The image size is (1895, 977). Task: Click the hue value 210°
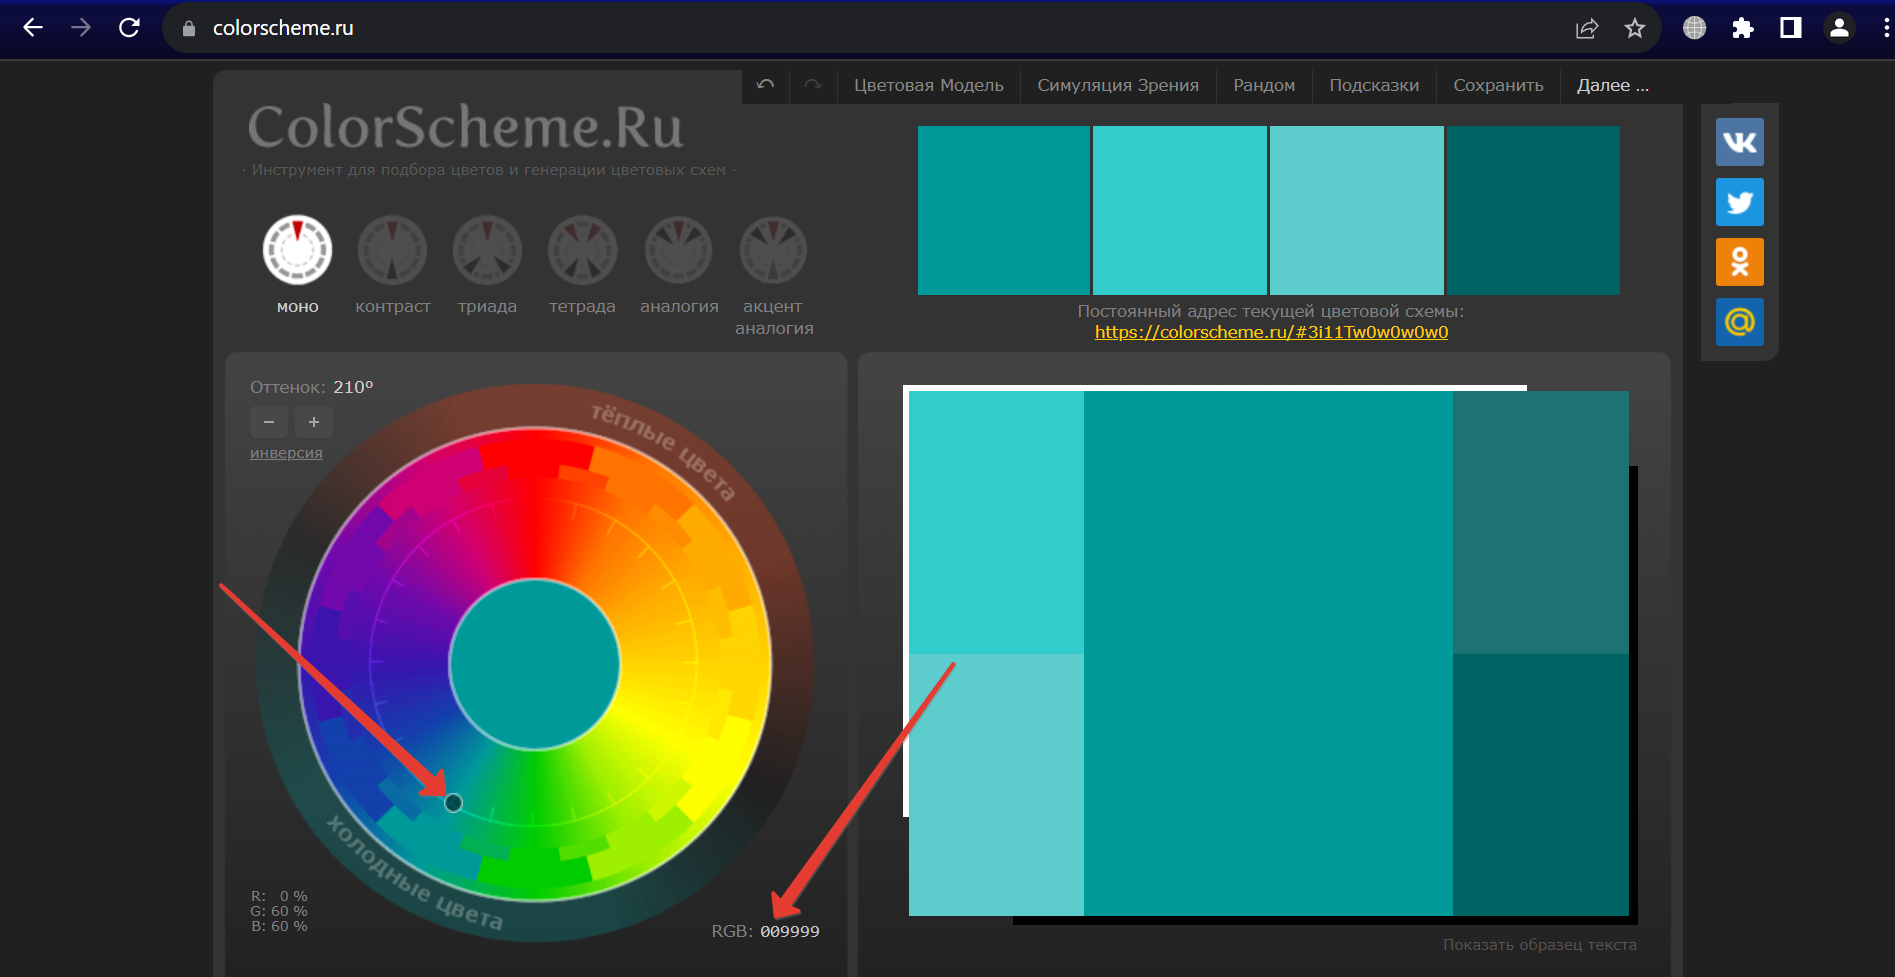click(353, 387)
